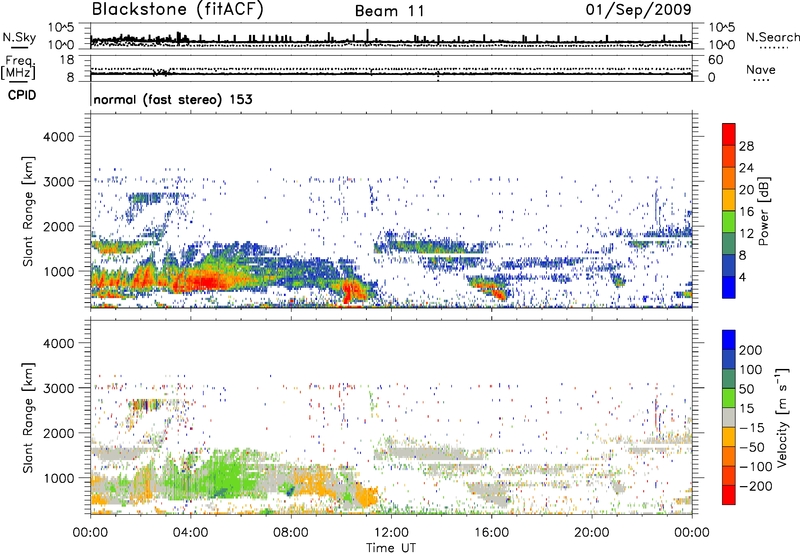
Task: Select the "12:00" time tick label
Action: 391,533
